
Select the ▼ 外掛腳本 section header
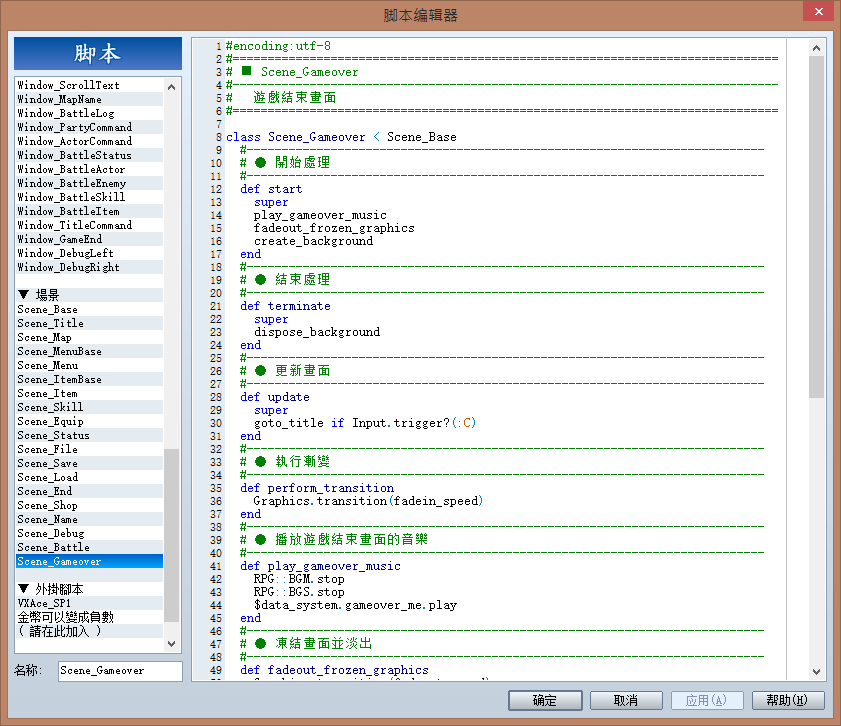pyautogui.click(x=90, y=589)
